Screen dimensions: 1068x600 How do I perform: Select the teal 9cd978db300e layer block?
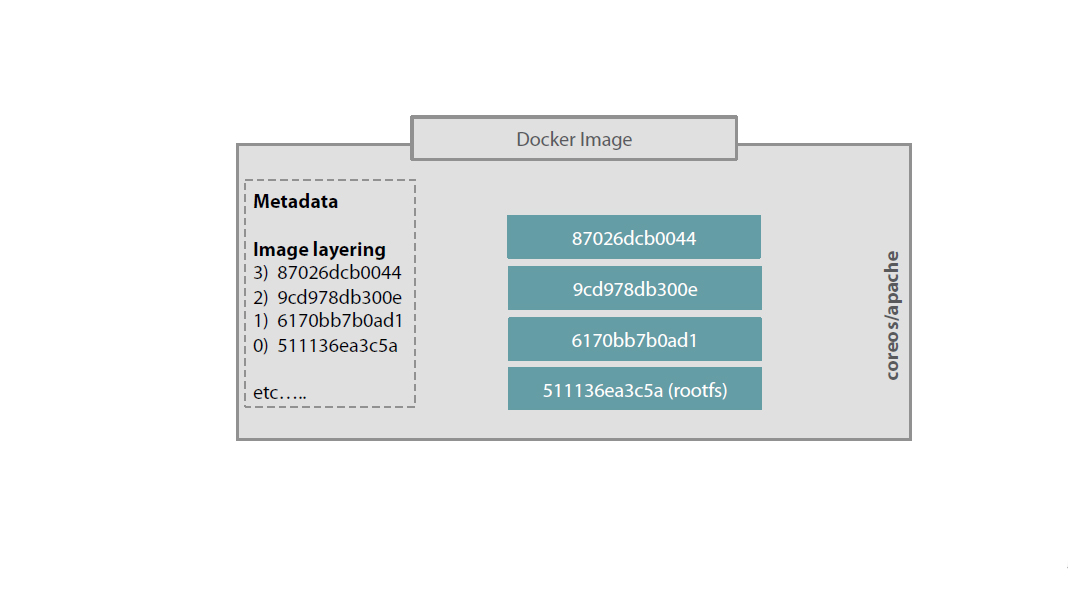634,289
